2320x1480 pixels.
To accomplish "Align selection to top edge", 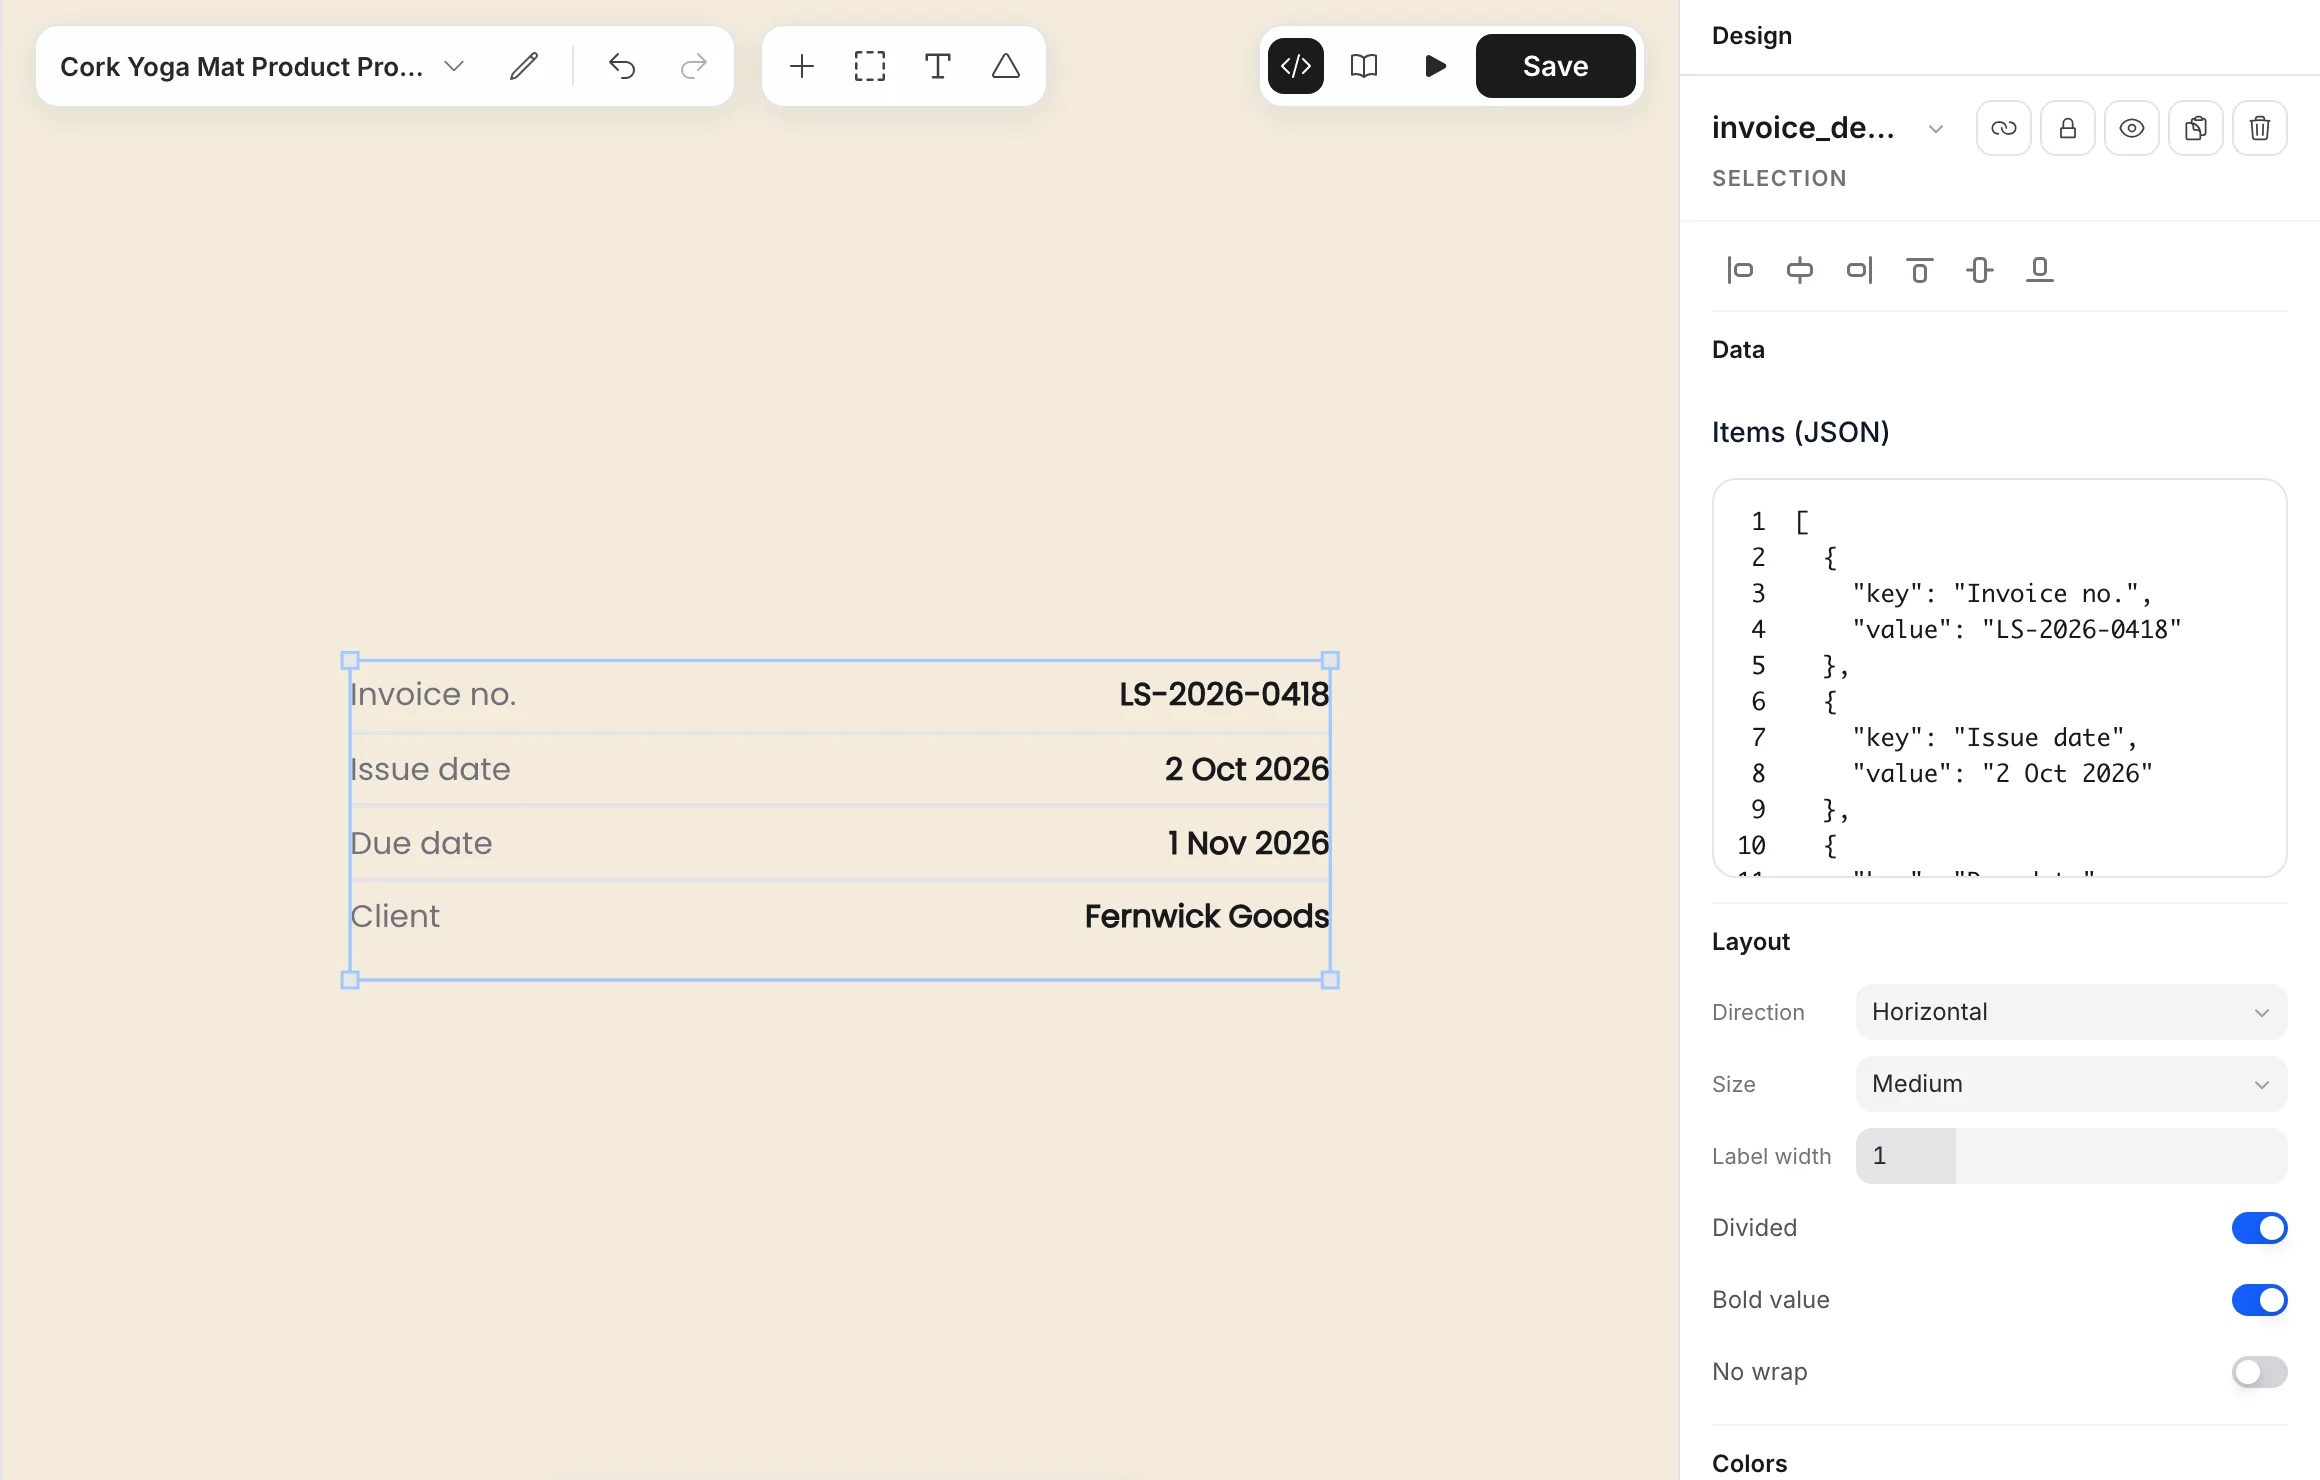I will (x=1920, y=270).
